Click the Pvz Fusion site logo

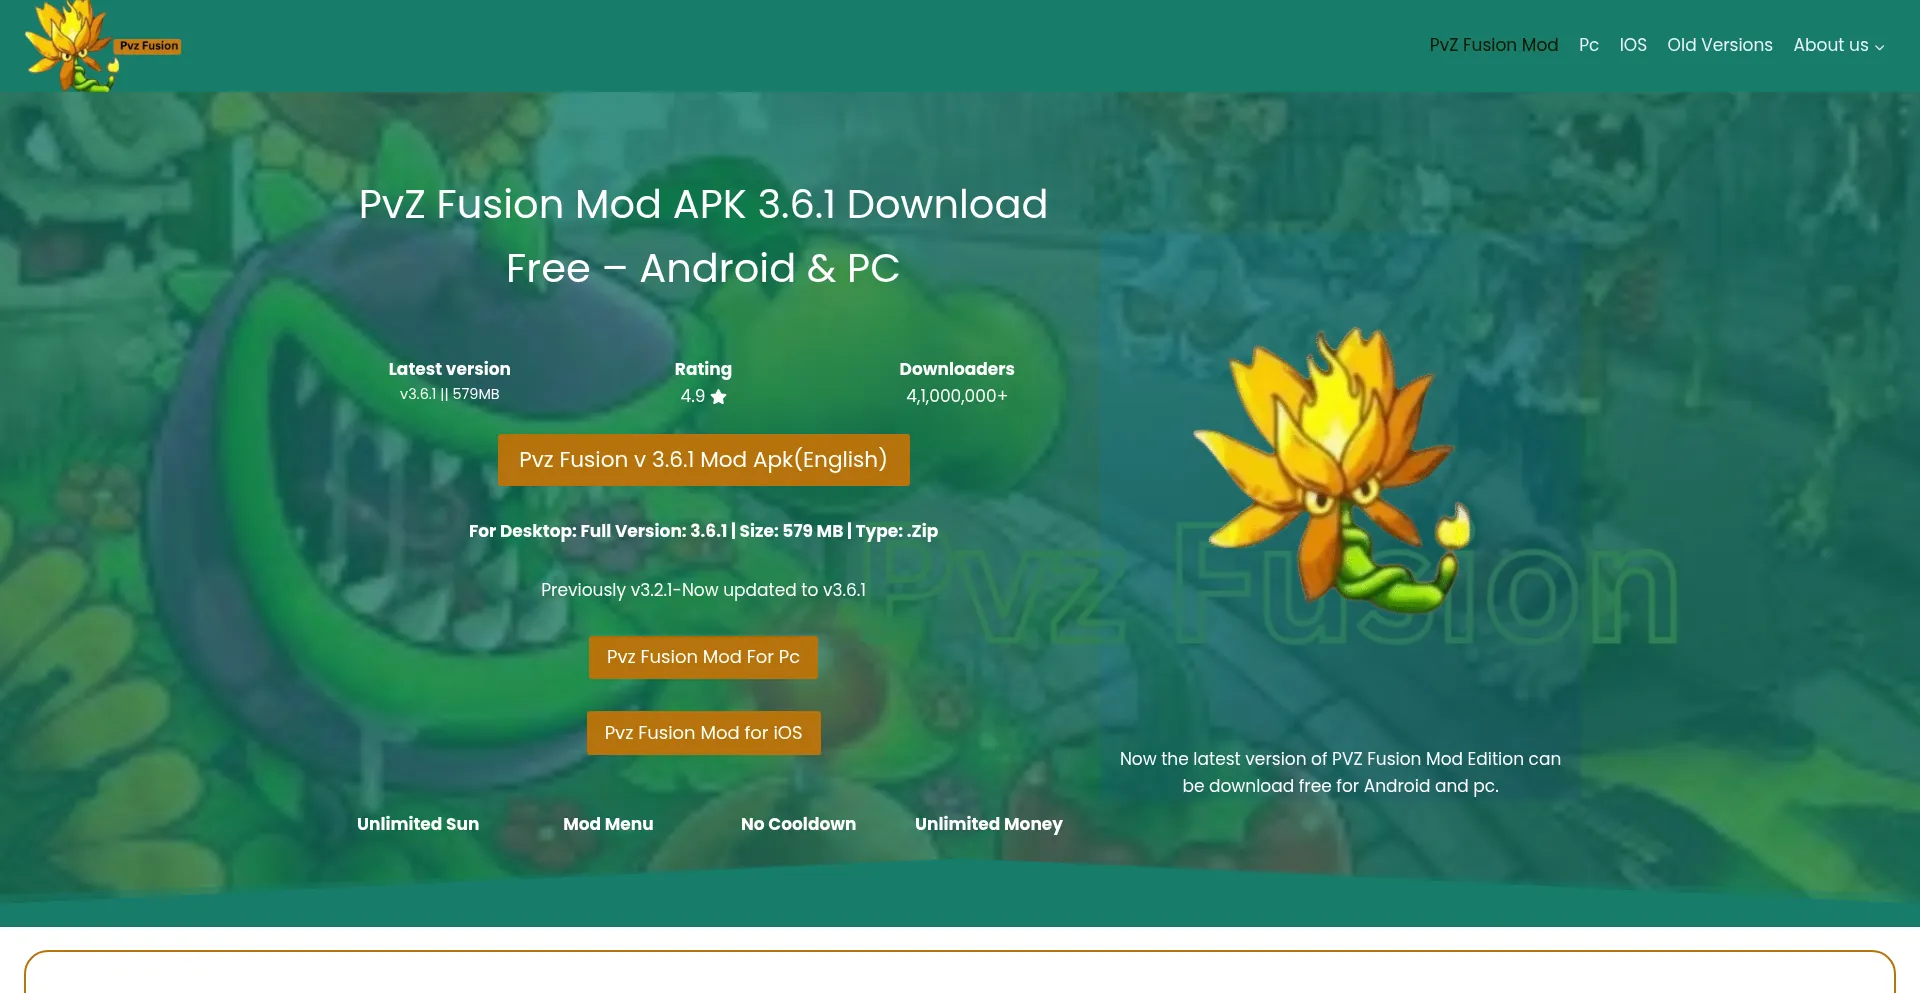(x=102, y=46)
